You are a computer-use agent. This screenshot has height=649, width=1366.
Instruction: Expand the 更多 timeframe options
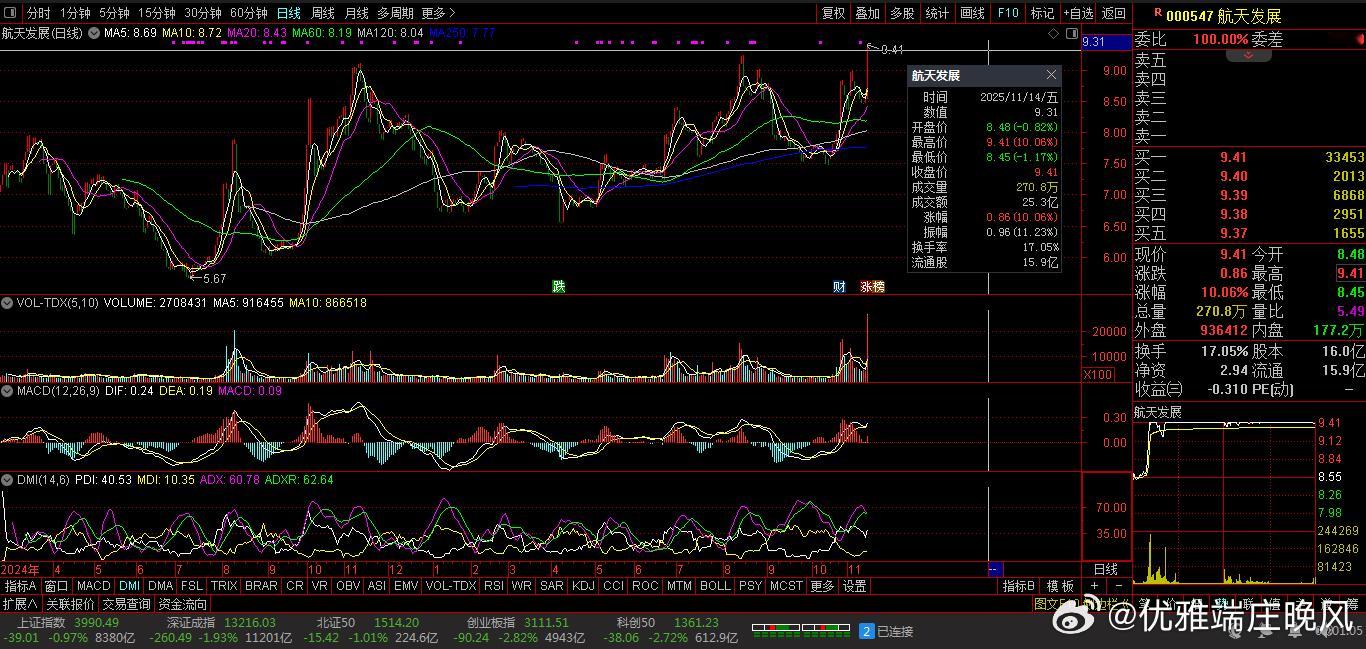438,13
